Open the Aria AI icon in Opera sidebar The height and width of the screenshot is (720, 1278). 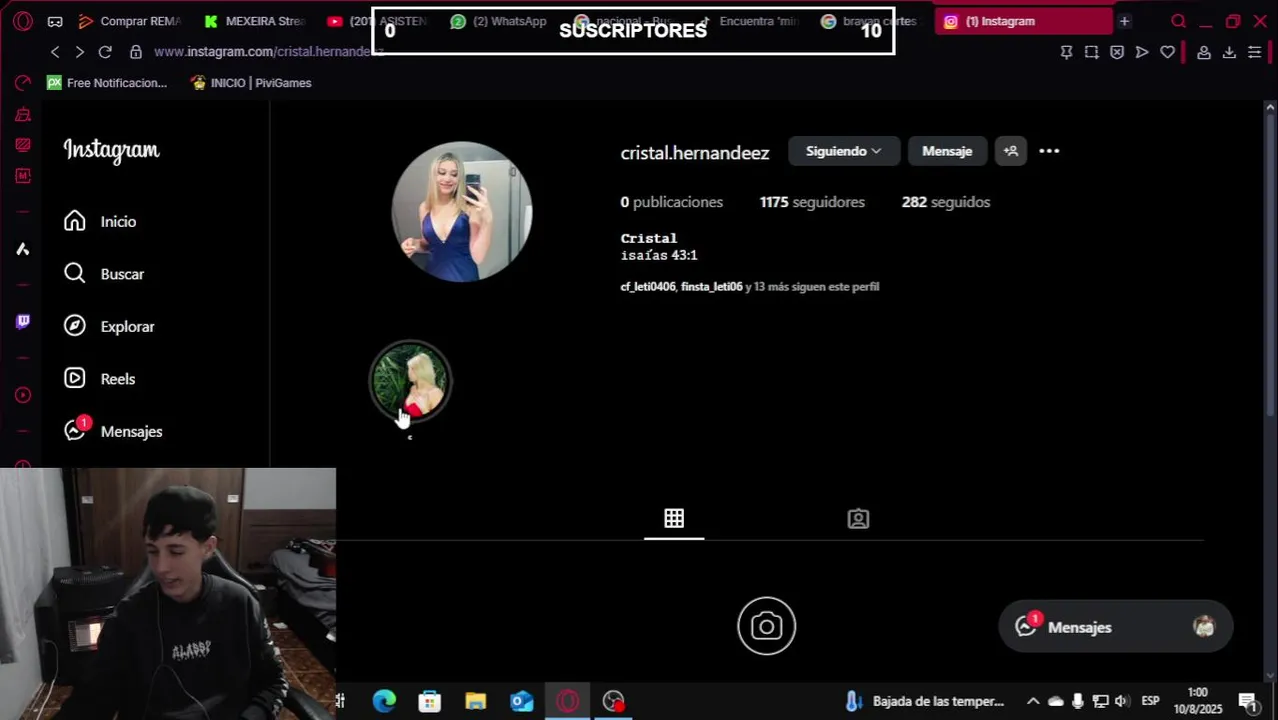[22, 249]
